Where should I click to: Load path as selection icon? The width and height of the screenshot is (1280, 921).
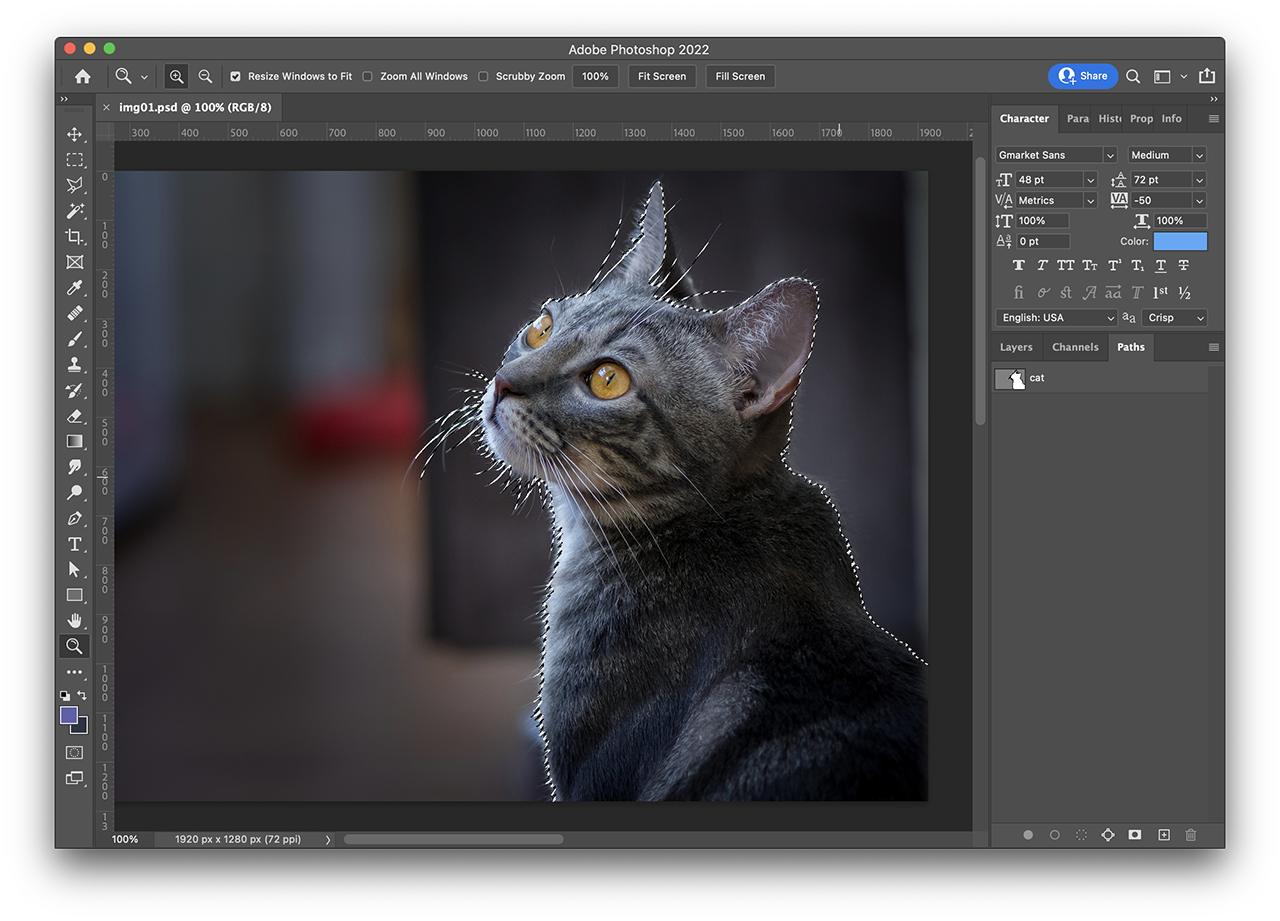click(x=1081, y=835)
